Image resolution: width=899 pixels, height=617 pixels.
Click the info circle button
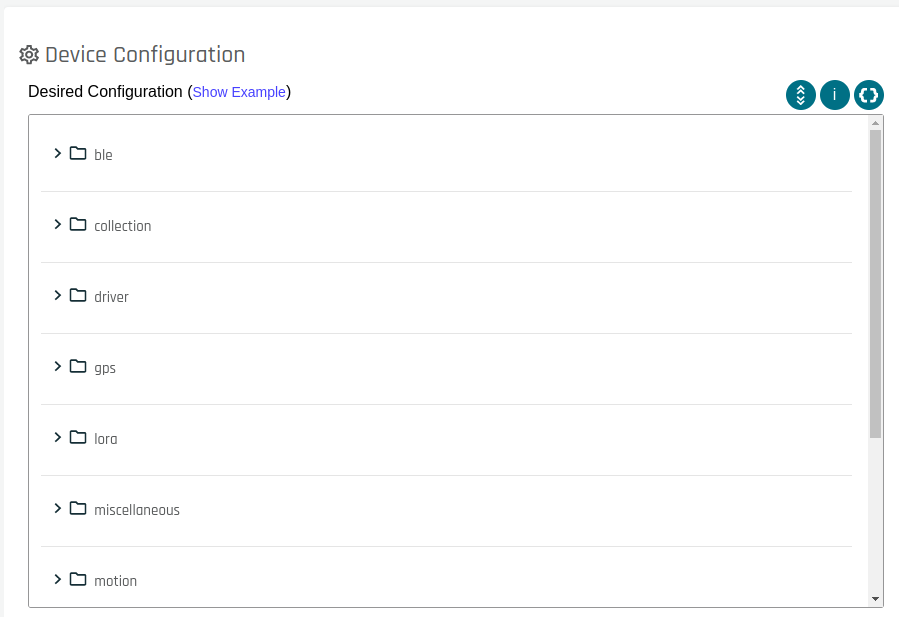(x=835, y=95)
